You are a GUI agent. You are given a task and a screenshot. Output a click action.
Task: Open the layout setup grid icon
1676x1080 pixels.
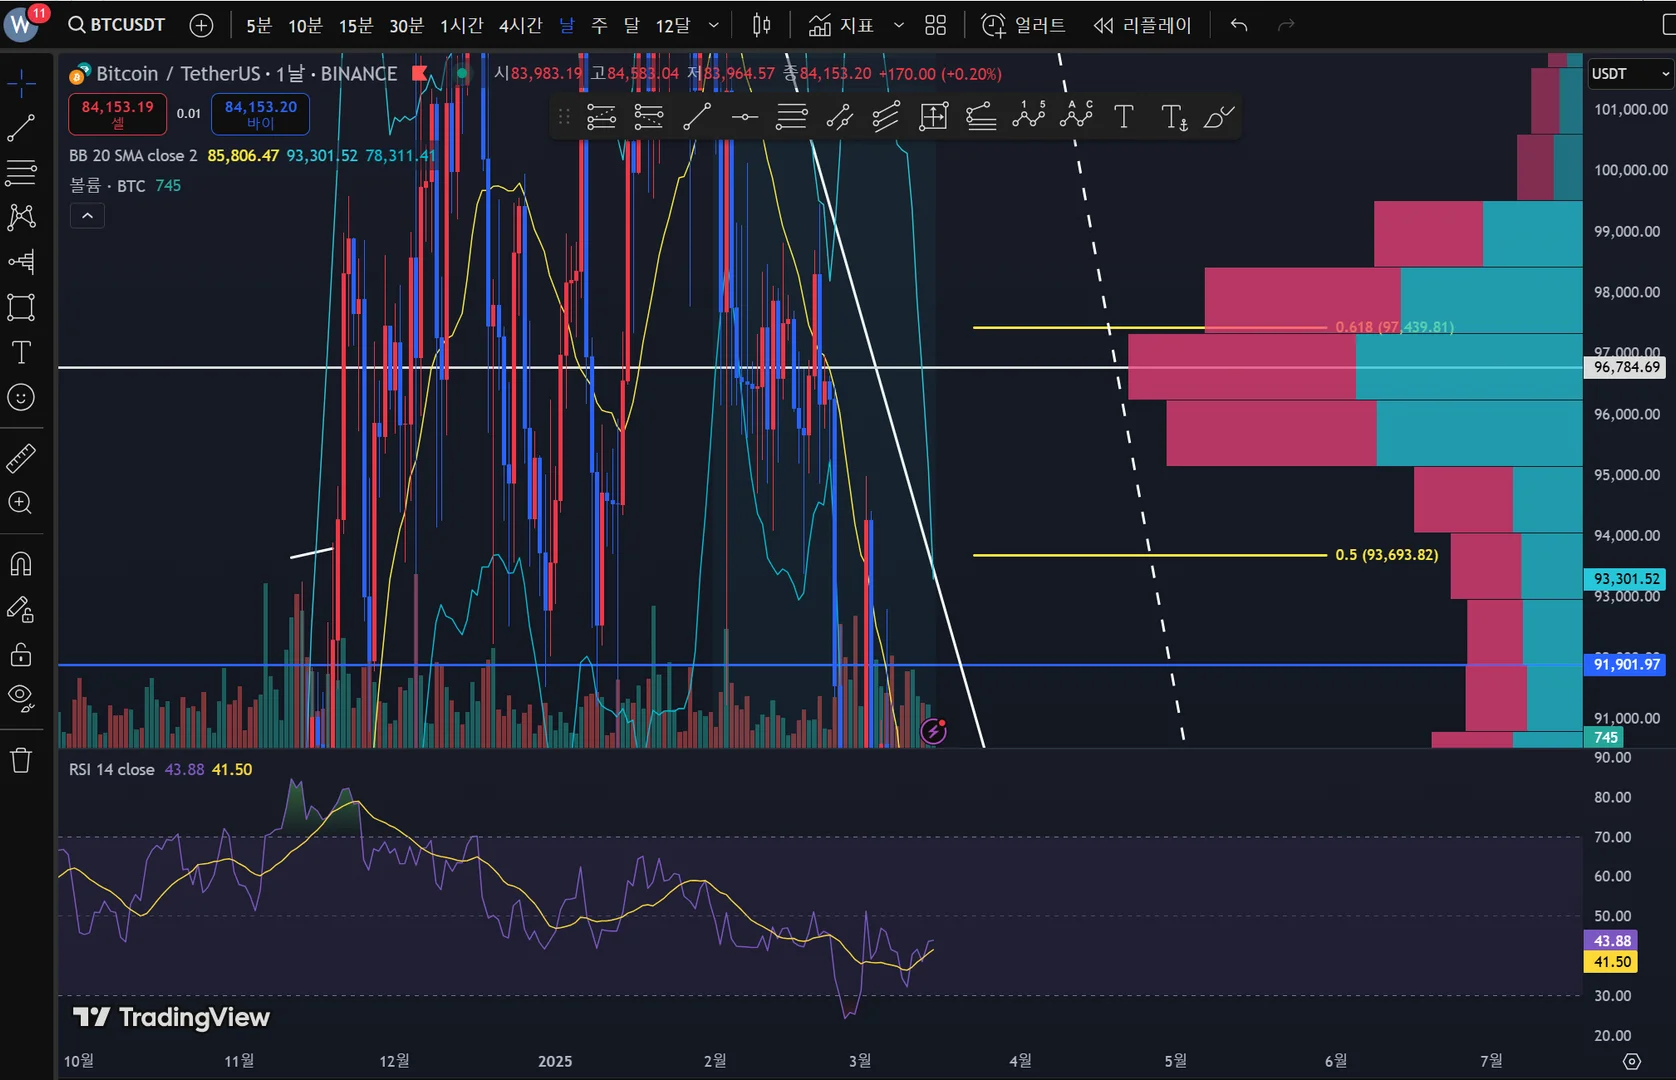tap(936, 25)
